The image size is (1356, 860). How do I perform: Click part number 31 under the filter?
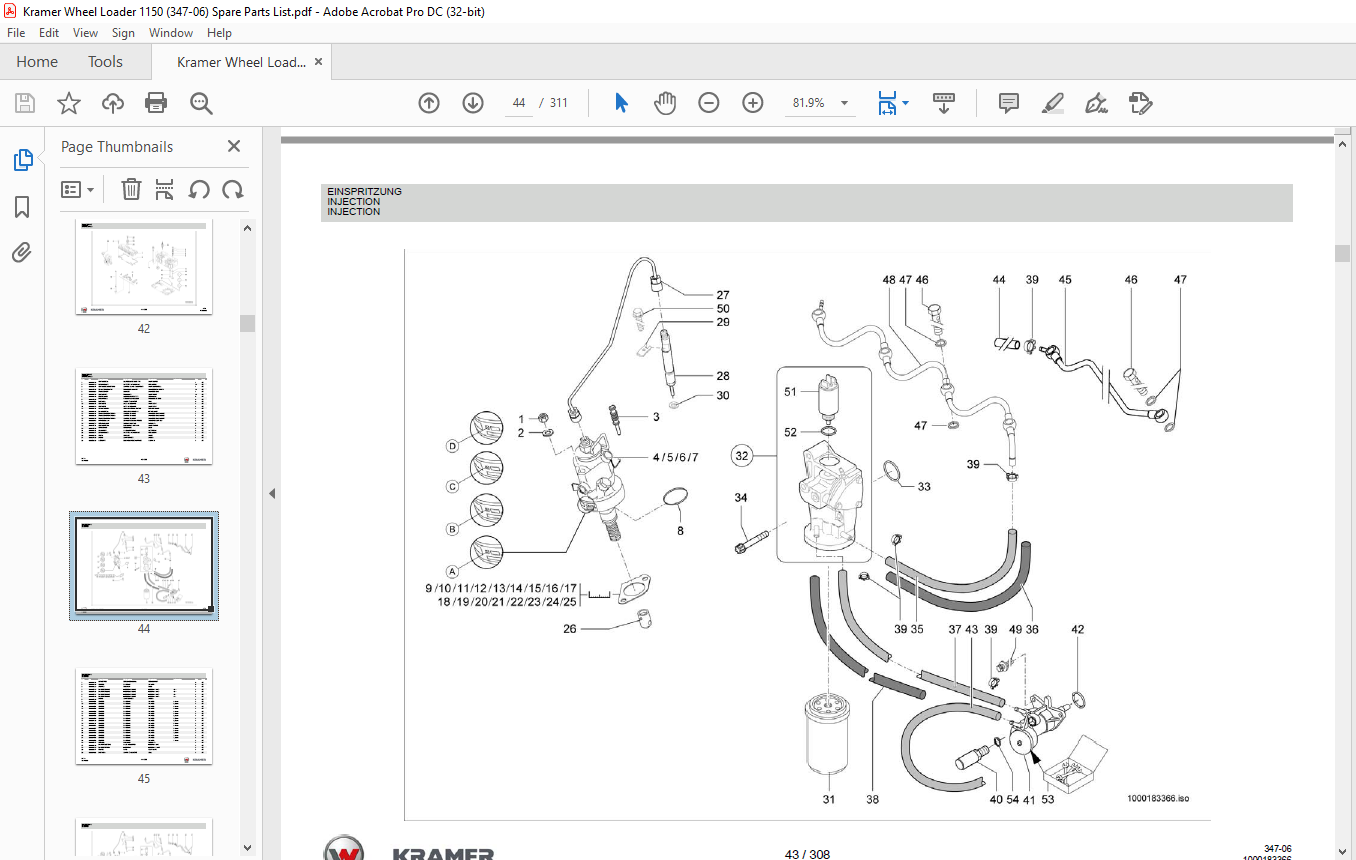pos(829,799)
